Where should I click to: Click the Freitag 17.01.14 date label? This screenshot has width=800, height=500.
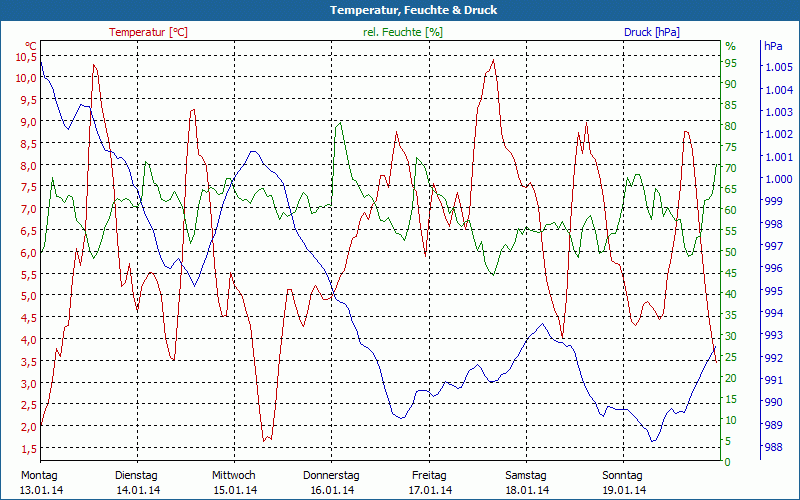click(x=429, y=482)
